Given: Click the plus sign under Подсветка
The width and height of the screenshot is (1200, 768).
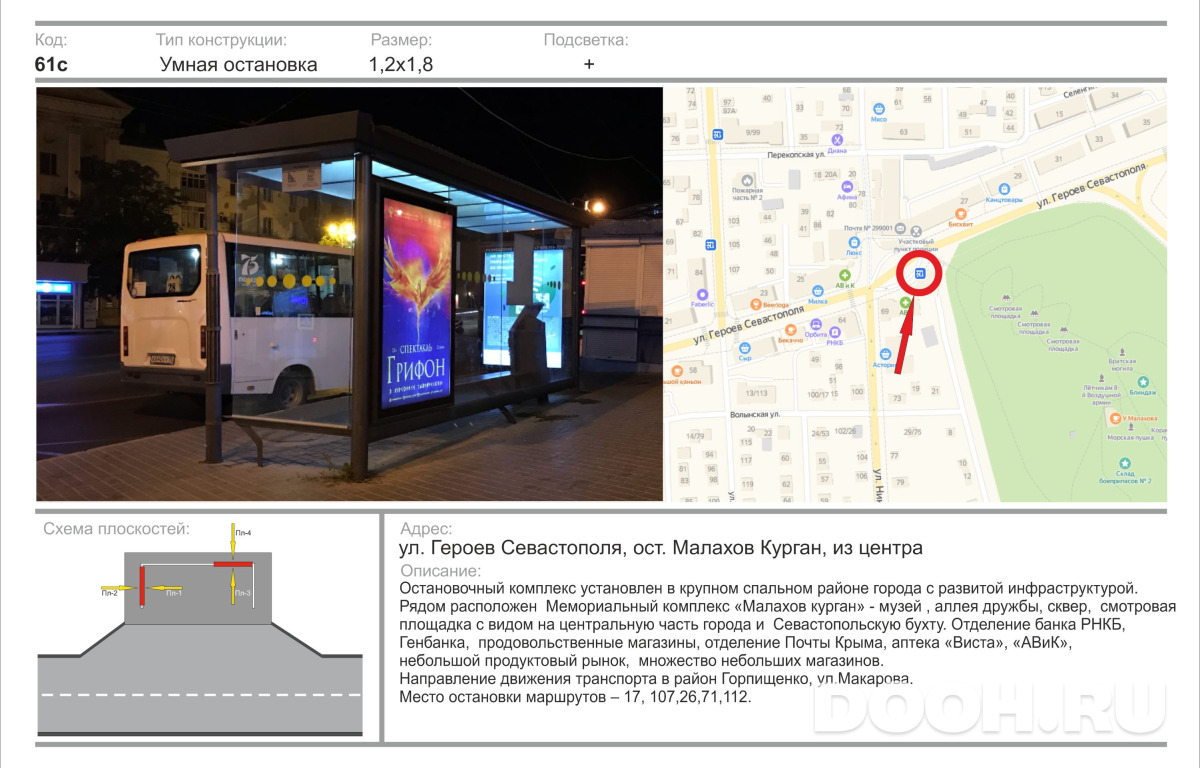Looking at the screenshot, I should click(589, 64).
